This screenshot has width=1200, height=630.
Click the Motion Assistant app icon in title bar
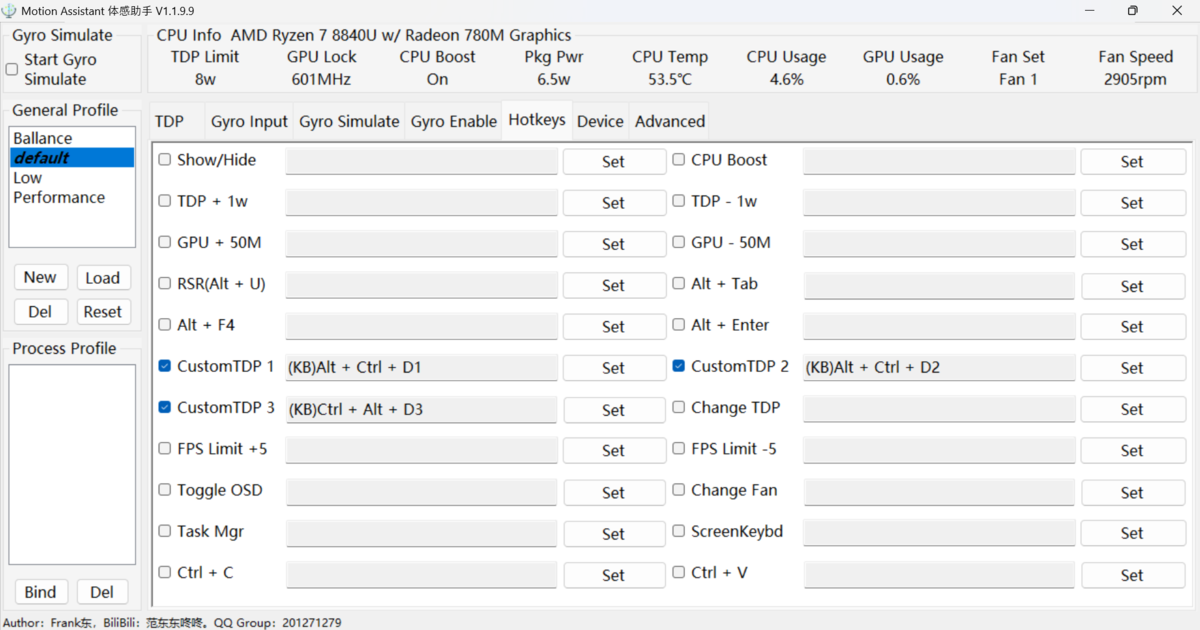pos(10,10)
